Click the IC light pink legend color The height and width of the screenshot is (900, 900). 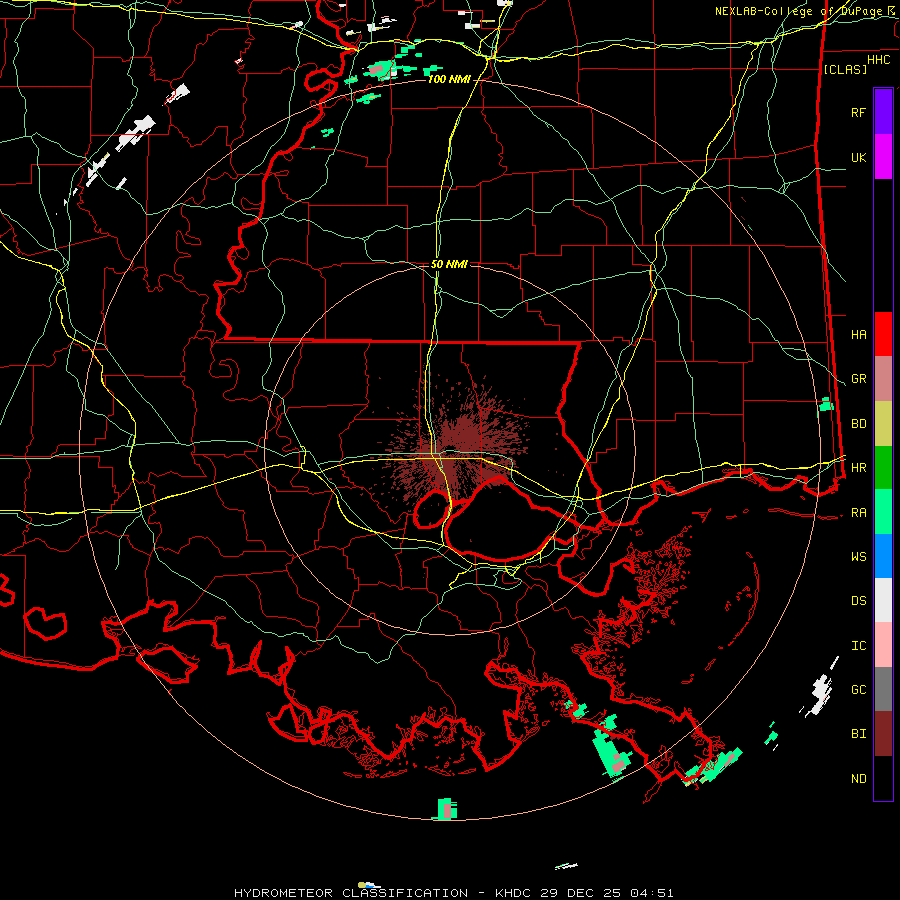[883, 645]
